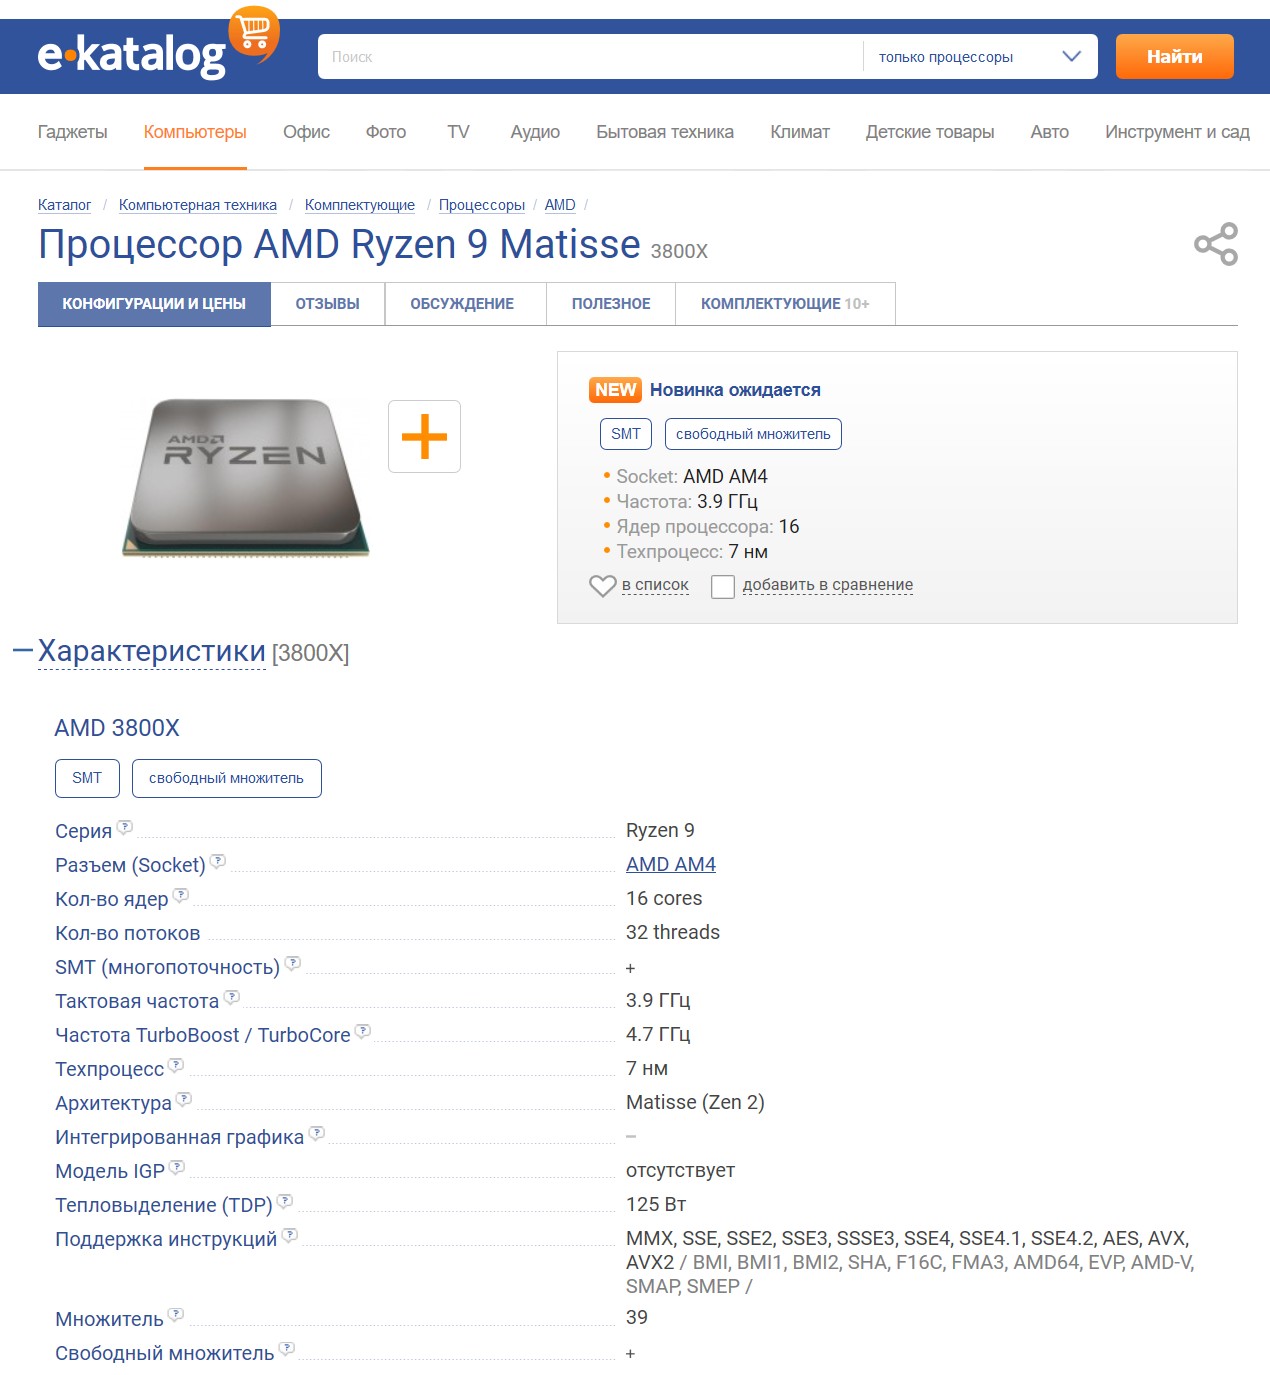Click the Компьютерная техника breadcrumb
Screen dimensions: 1270x1375
pyautogui.click(x=198, y=205)
